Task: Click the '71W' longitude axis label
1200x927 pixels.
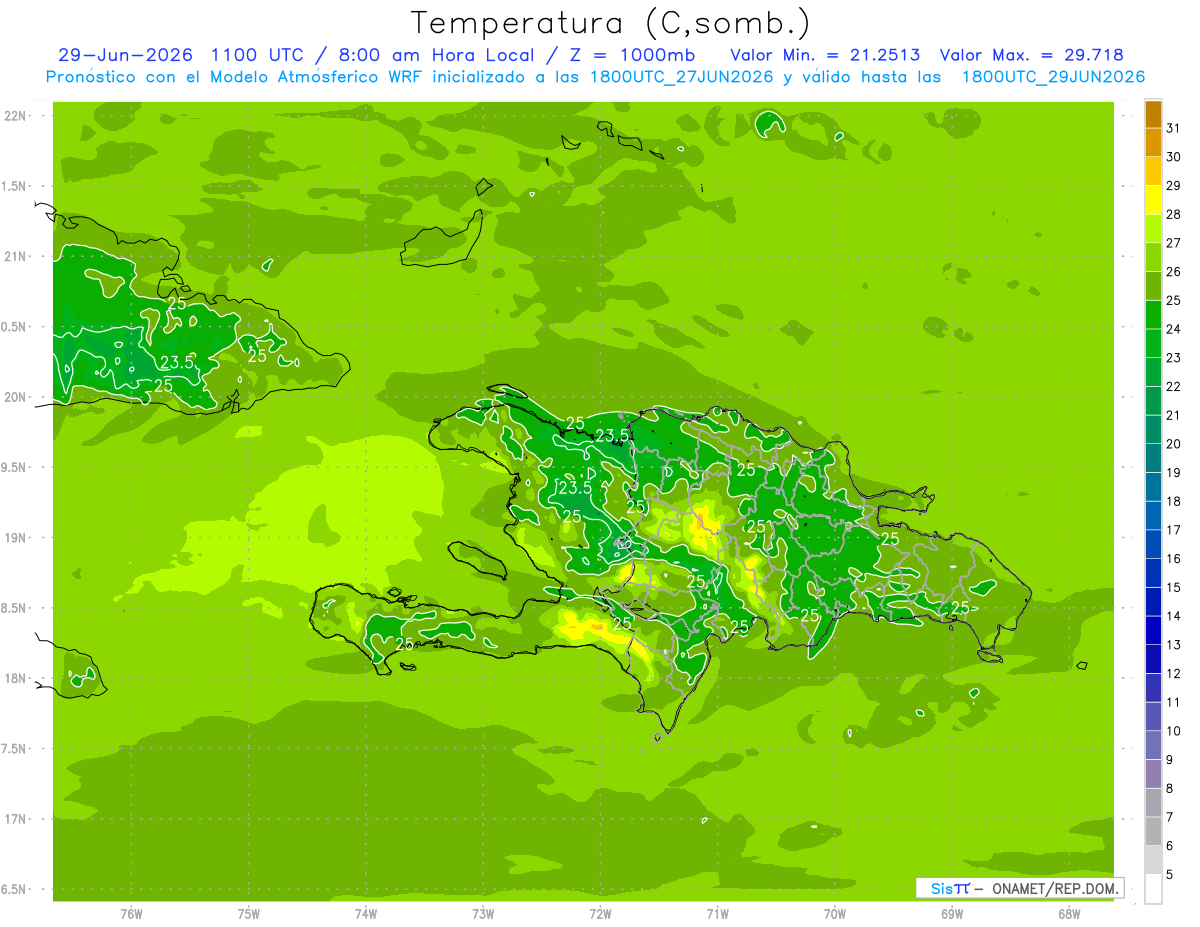Action: (x=717, y=913)
